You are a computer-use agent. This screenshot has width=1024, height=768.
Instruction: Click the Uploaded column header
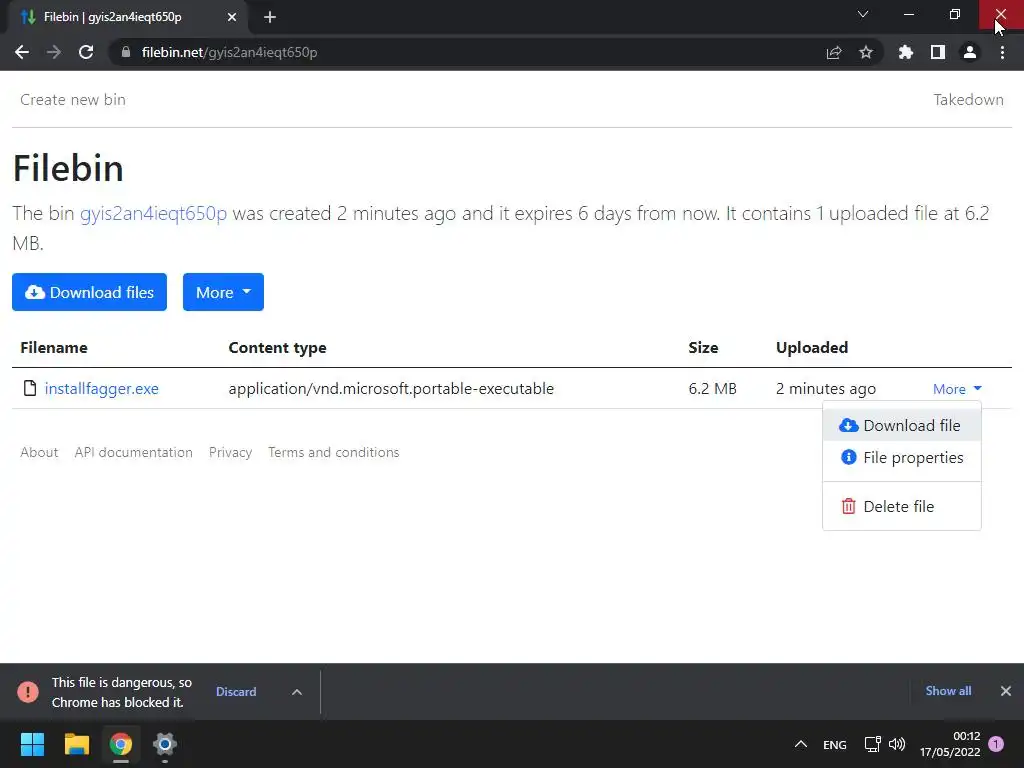coord(812,347)
